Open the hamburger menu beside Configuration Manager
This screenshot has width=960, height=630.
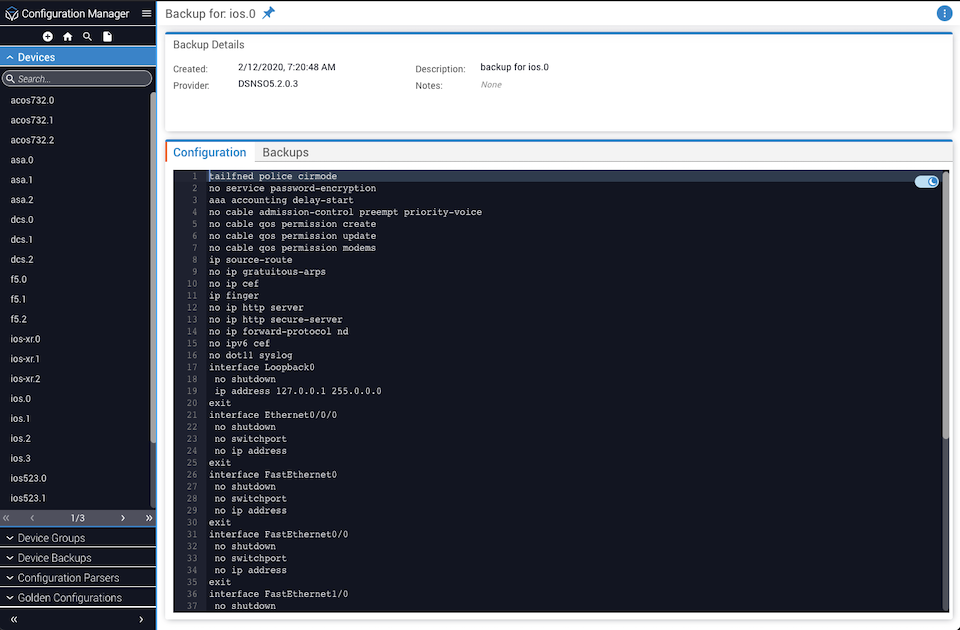(x=146, y=14)
